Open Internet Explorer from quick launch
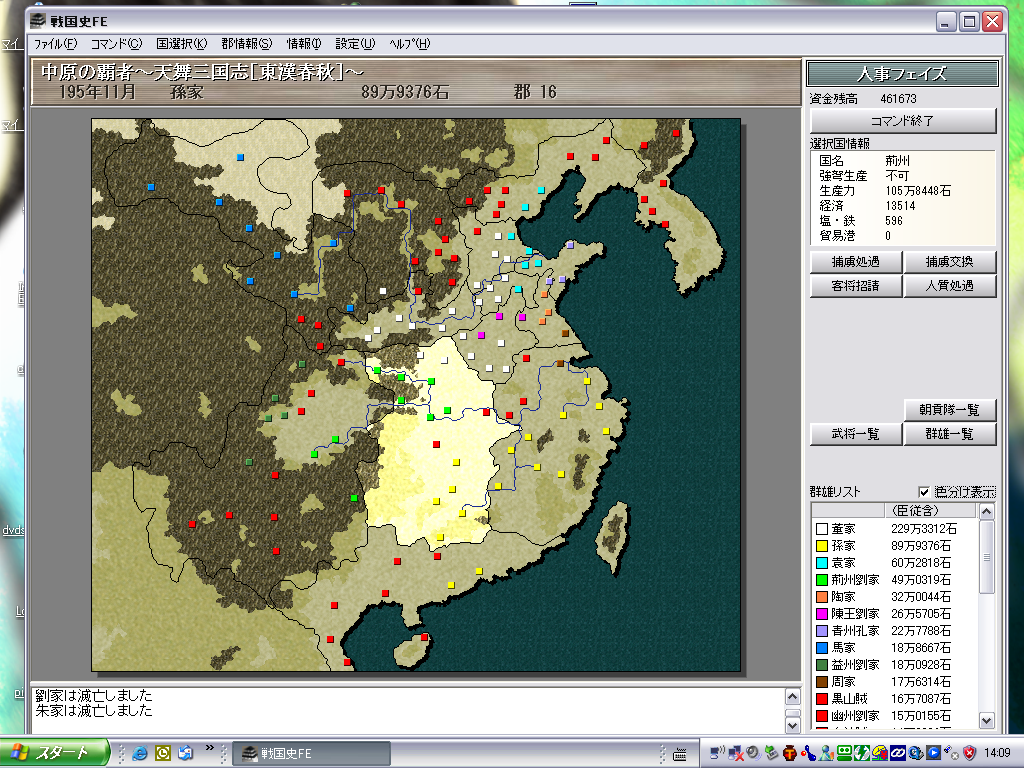Screen dimensions: 1024x768 pos(139,753)
